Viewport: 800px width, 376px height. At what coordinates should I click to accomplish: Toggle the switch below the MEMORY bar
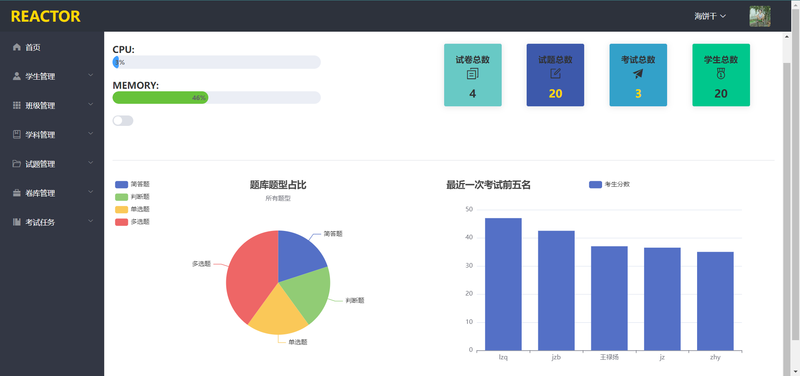tap(123, 120)
